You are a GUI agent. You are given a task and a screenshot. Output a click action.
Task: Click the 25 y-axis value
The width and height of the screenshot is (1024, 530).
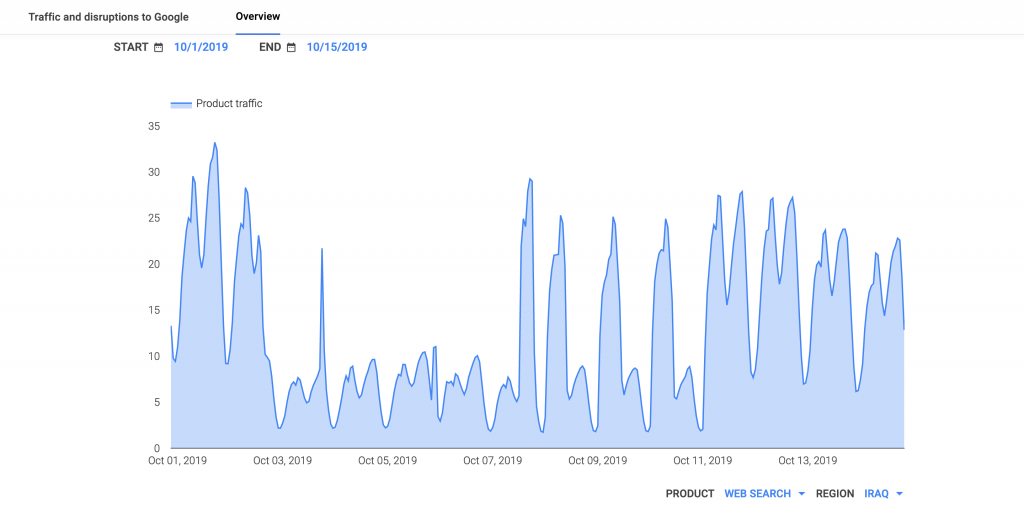(154, 218)
